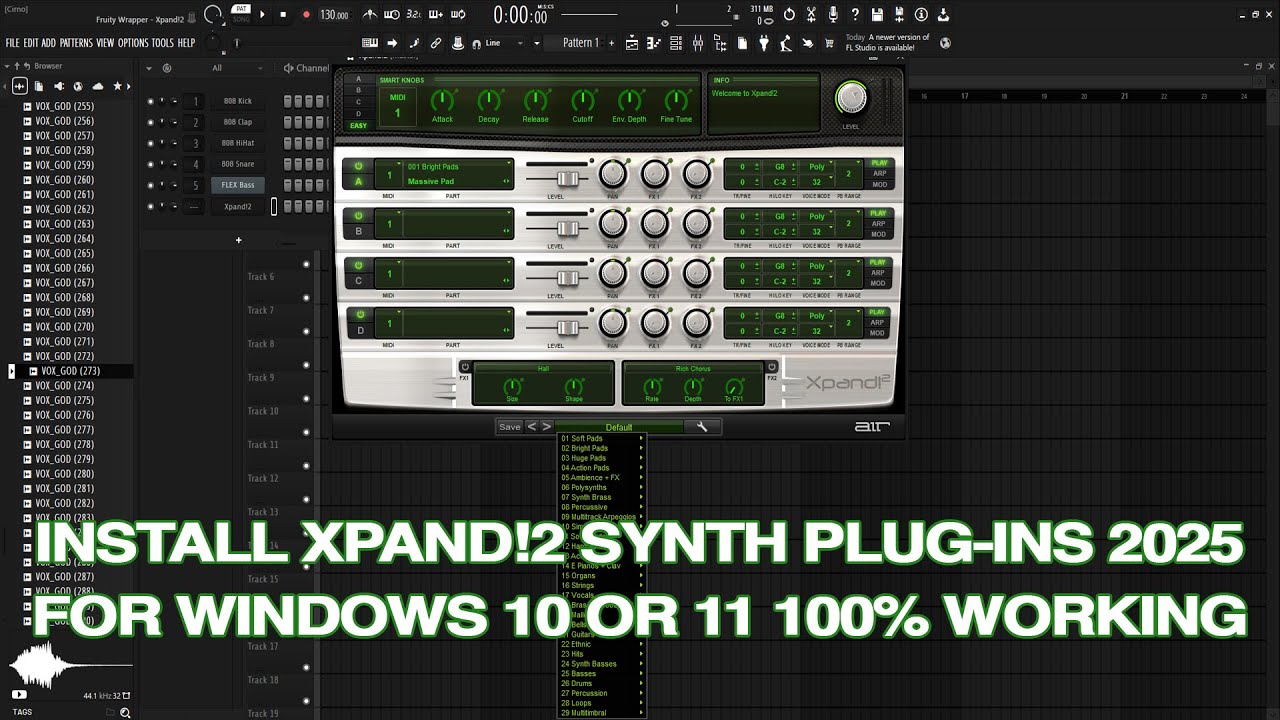Viewport: 1280px width, 720px height.
Task: Expand 02 Bright Pads submenu
Action: click(602, 448)
